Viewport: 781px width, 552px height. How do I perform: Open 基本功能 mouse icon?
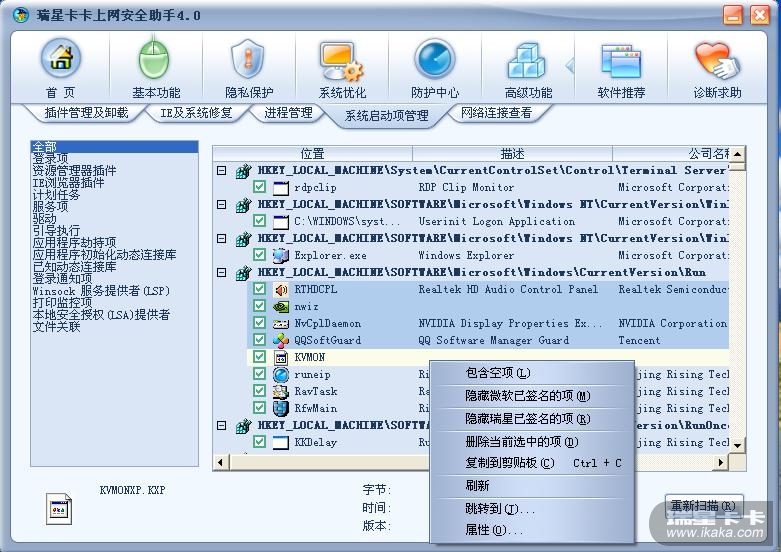pos(154,59)
